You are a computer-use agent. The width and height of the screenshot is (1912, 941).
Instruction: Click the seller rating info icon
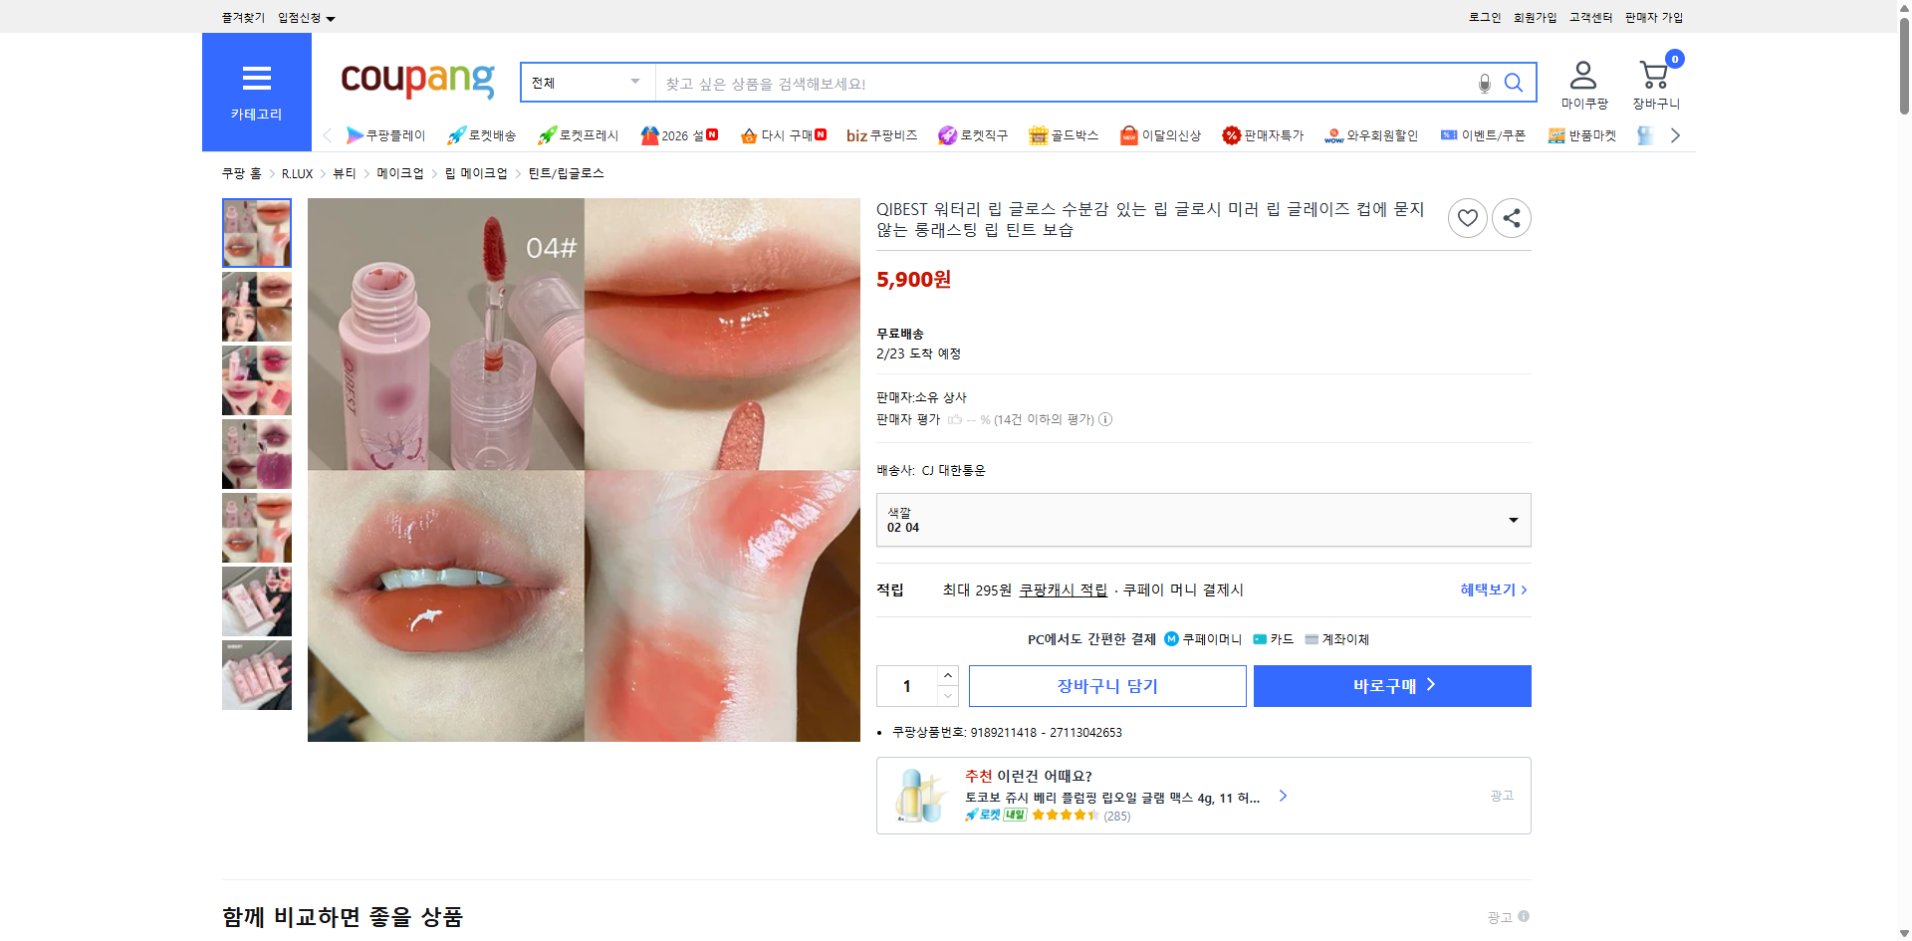coord(1105,420)
